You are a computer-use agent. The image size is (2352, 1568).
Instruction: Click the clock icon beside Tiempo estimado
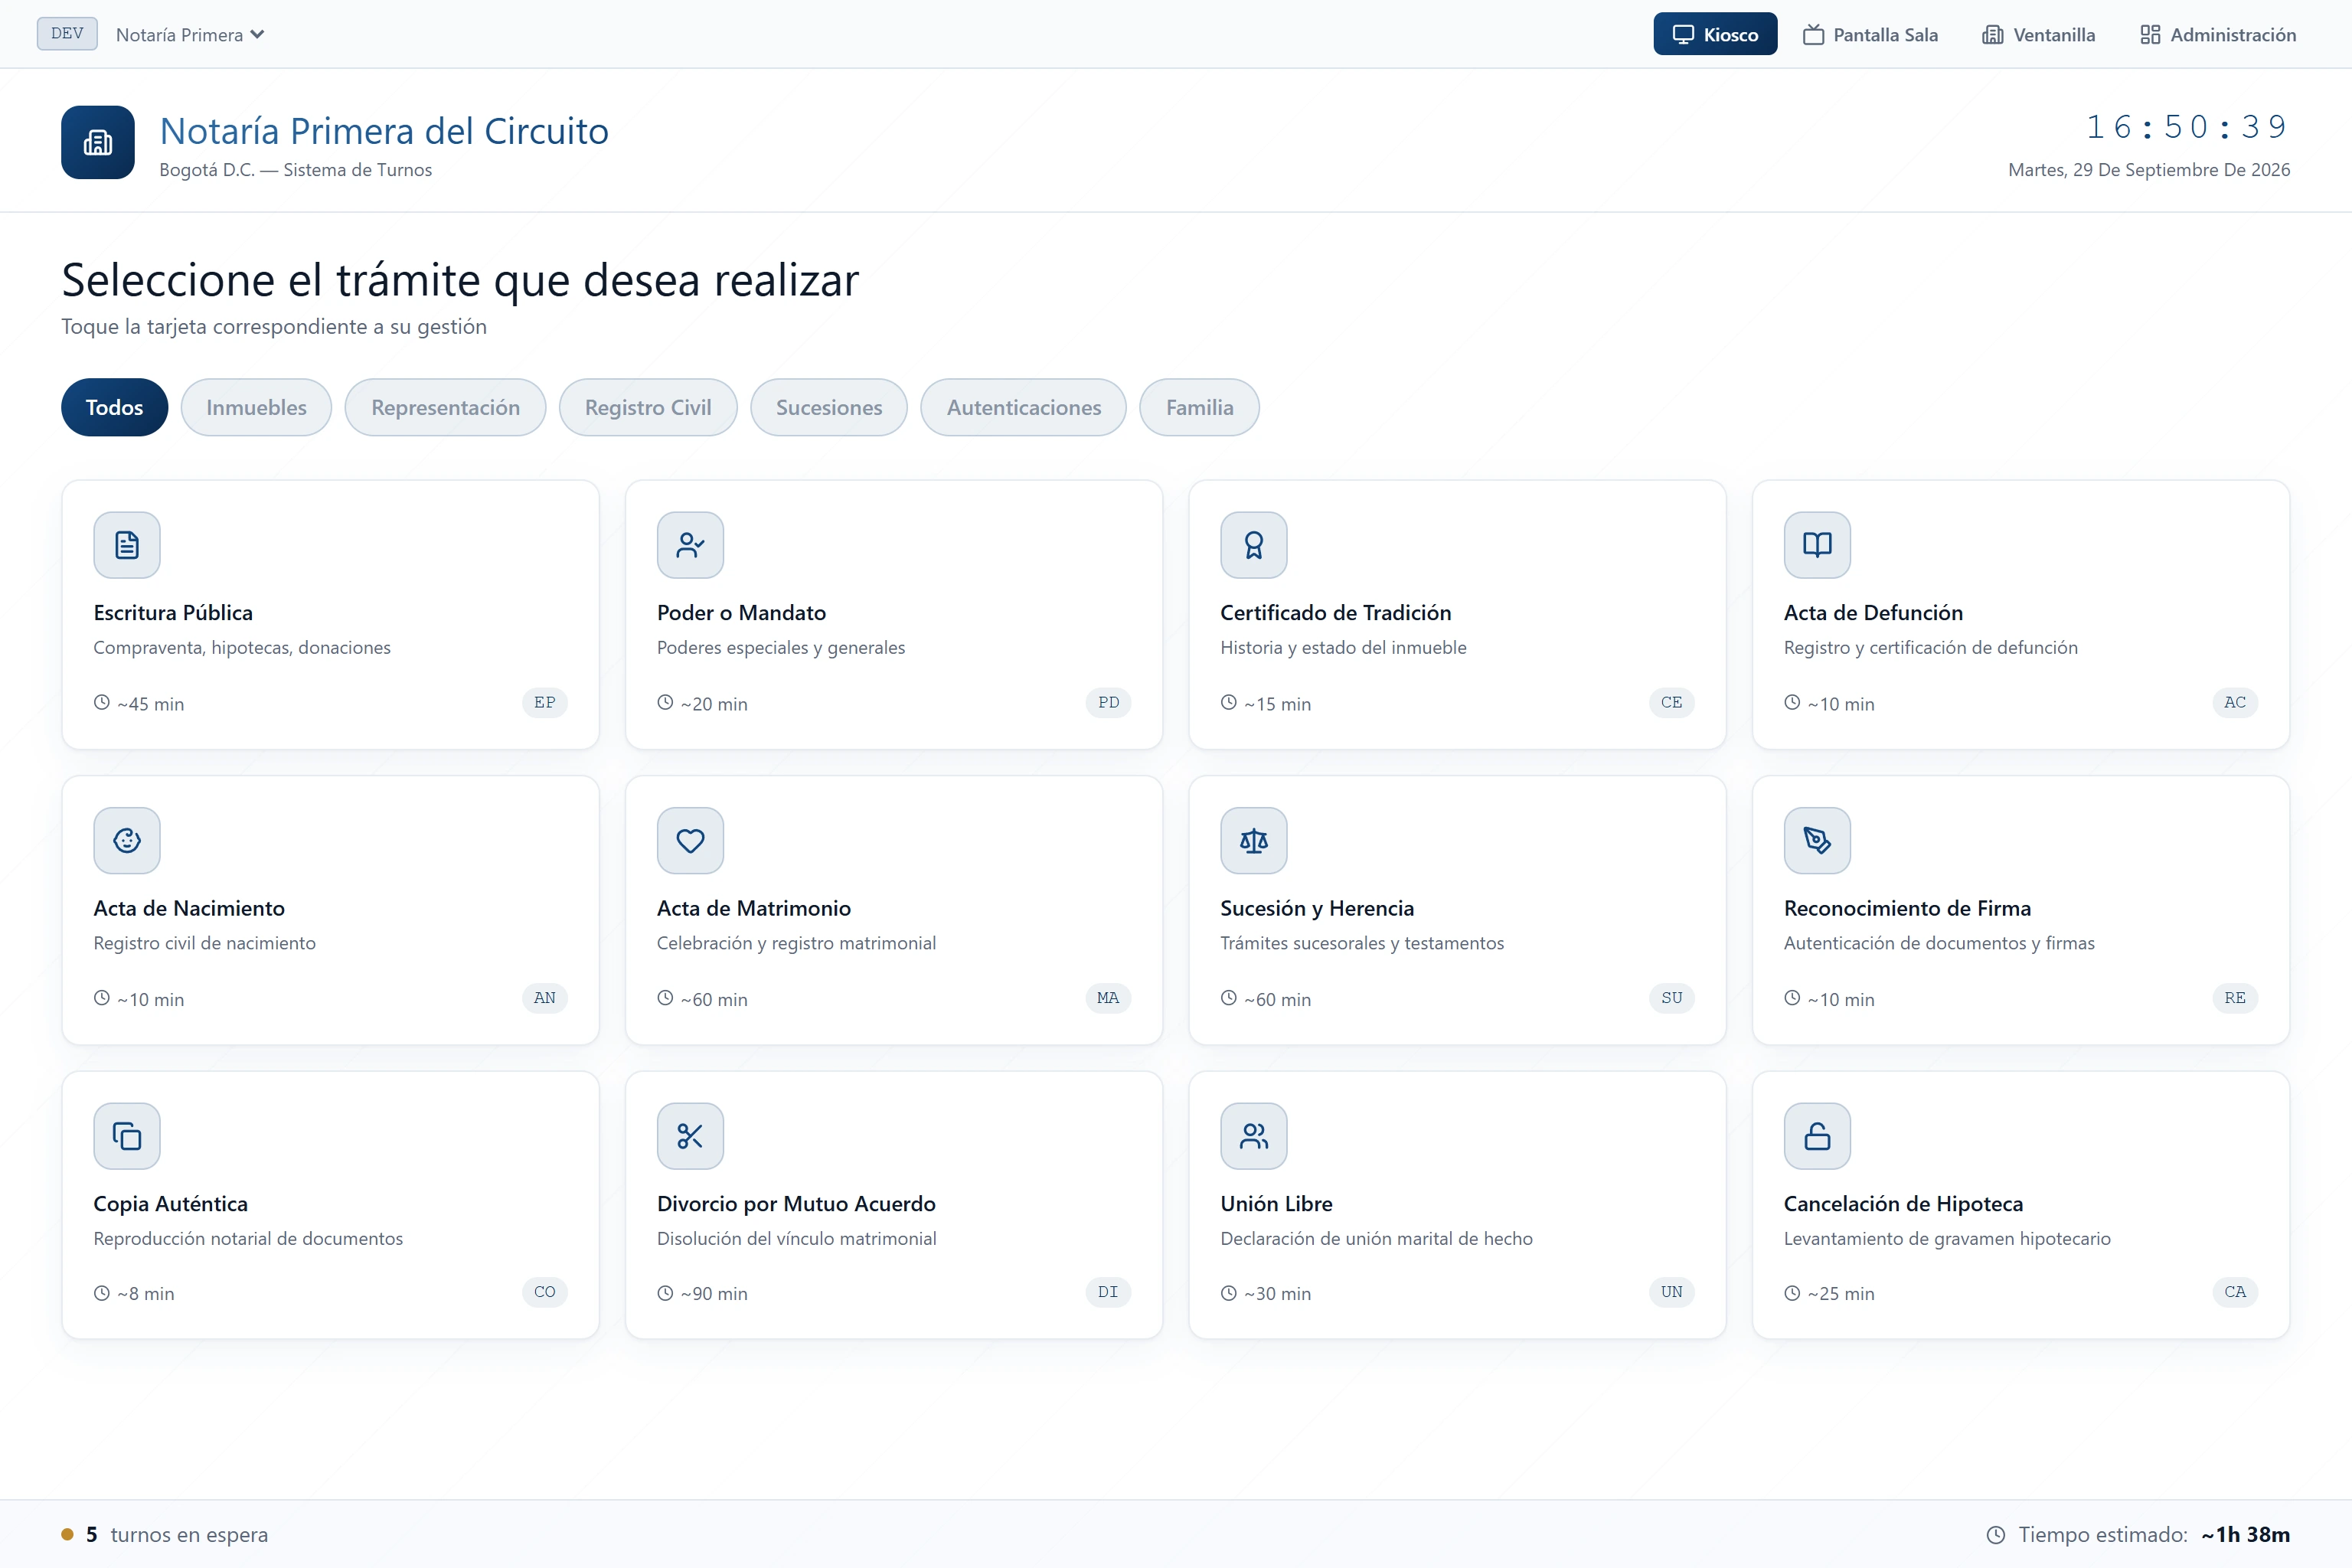1995,1535
